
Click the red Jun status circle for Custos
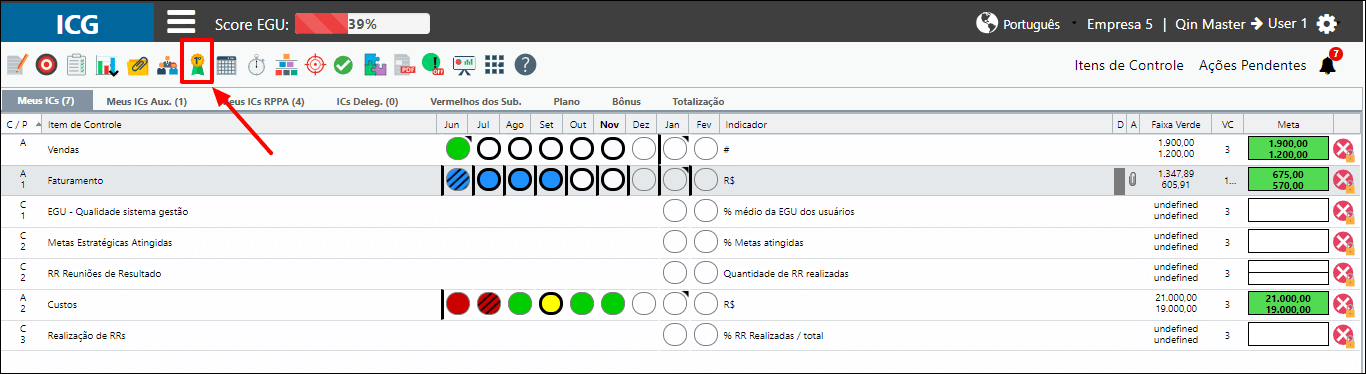458,303
